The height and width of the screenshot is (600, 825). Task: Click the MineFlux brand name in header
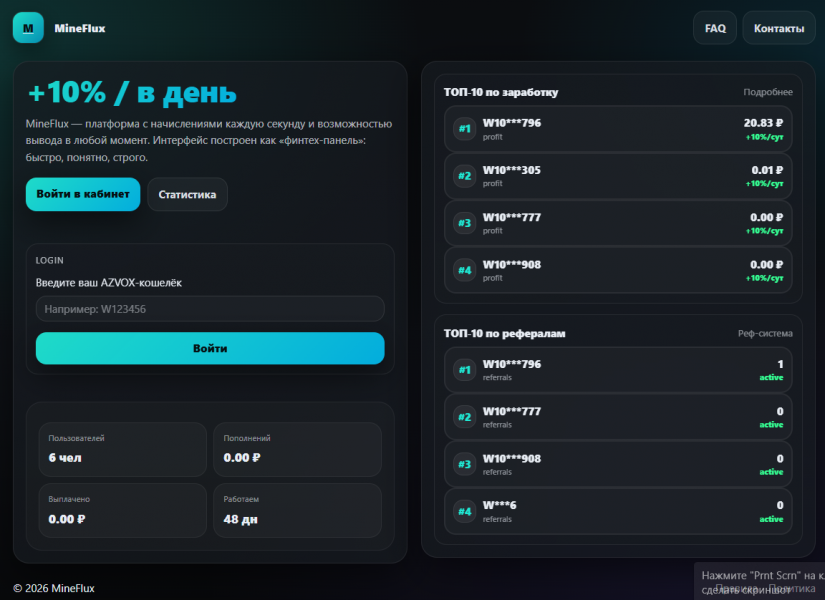pos(80,28)
